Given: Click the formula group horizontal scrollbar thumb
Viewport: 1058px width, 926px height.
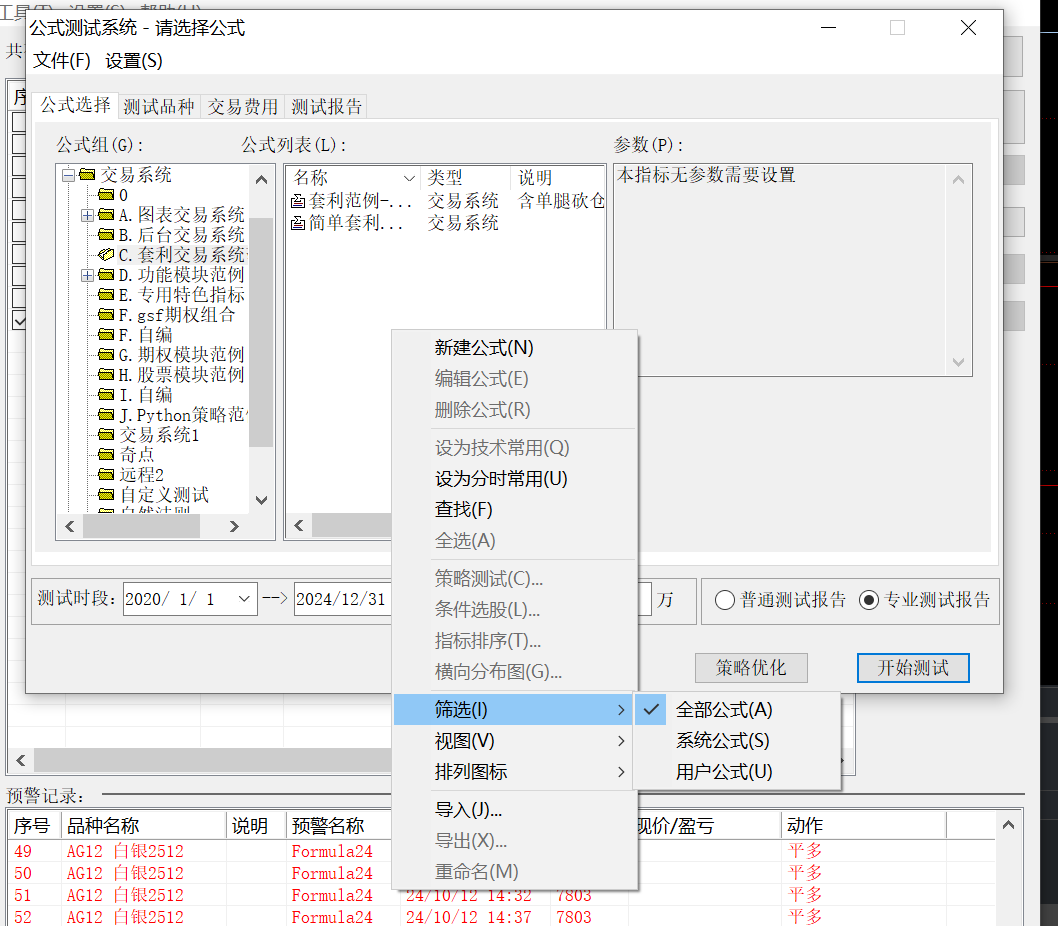Looking at the screenshot, I should [x=141, y=526].
